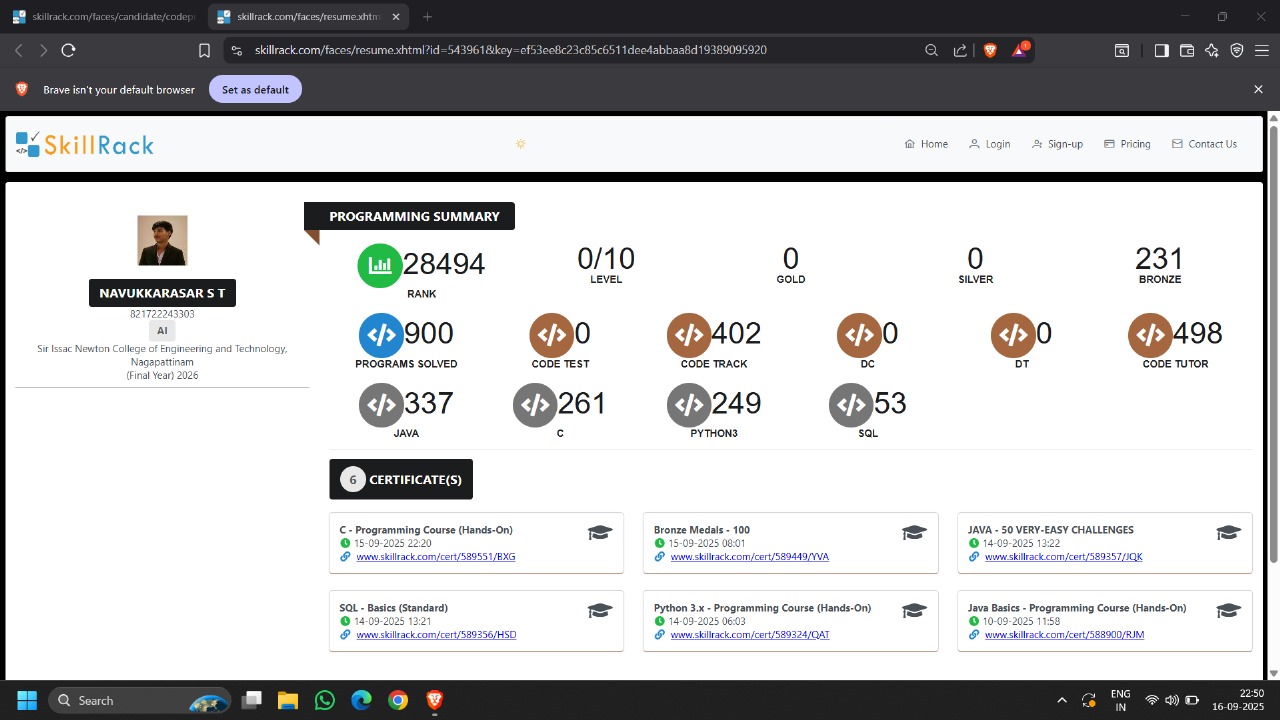
Task: Click the Code Track code icon
Action: [x=689, y=335]
